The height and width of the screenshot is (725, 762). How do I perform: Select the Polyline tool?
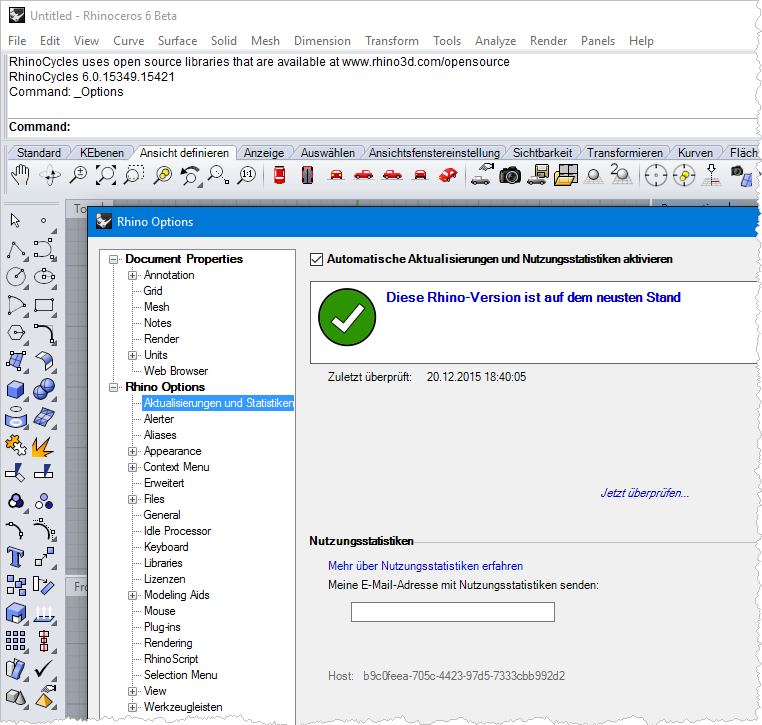17,250
